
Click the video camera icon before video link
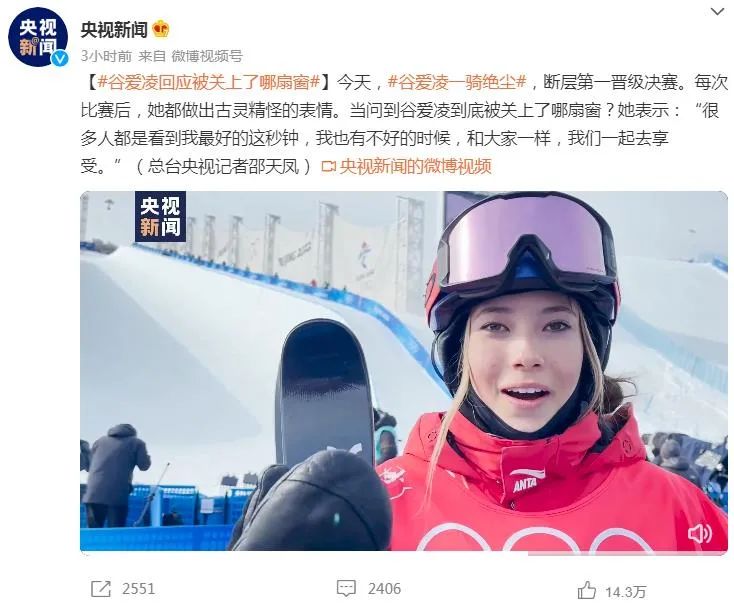[330, 166]
